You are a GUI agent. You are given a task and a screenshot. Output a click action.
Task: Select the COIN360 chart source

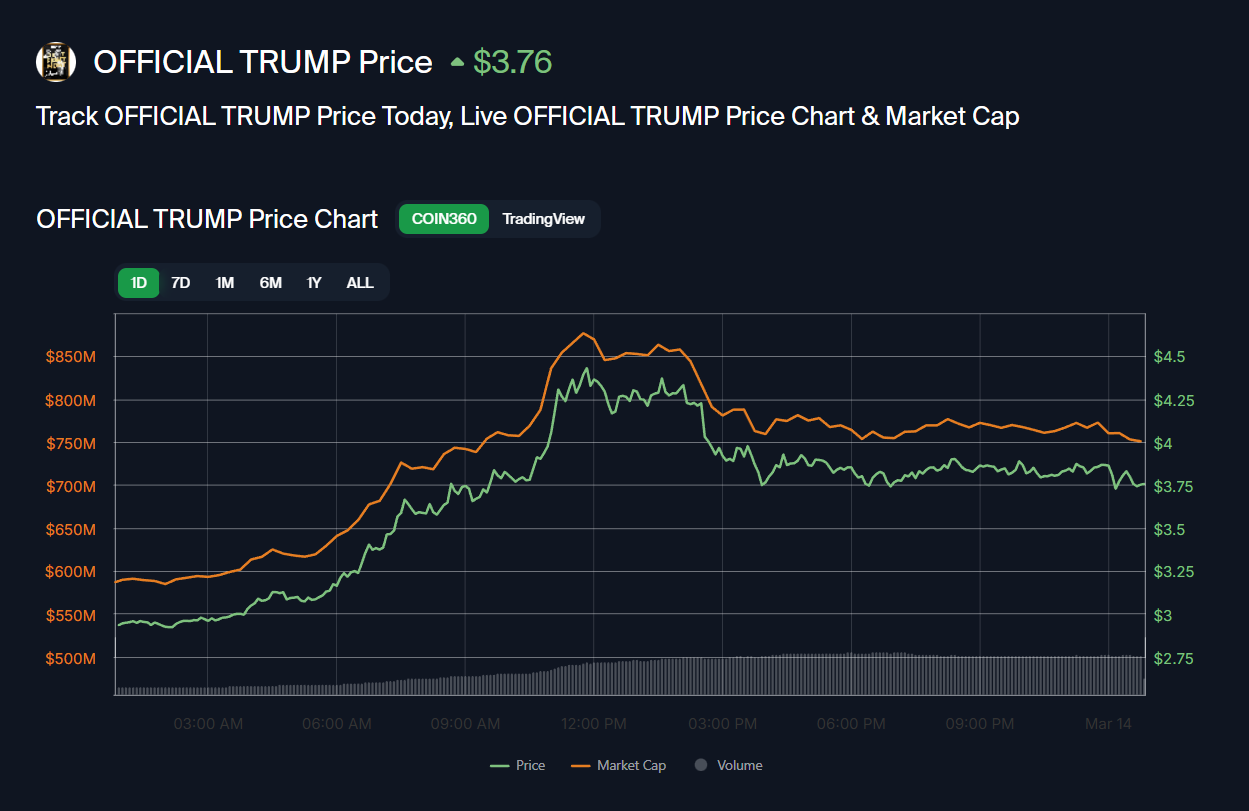[x=444, y=219]
